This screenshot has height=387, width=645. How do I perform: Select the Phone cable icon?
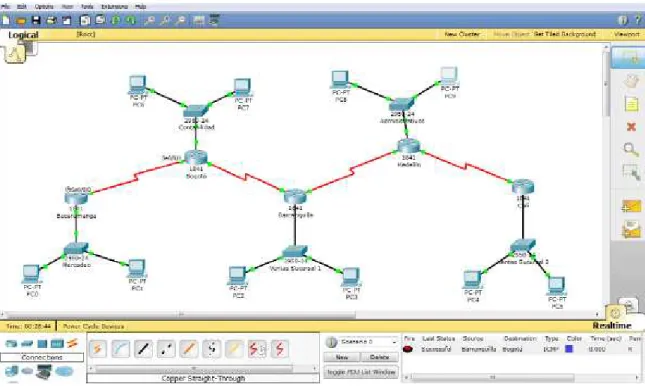[x=211, y=349]
